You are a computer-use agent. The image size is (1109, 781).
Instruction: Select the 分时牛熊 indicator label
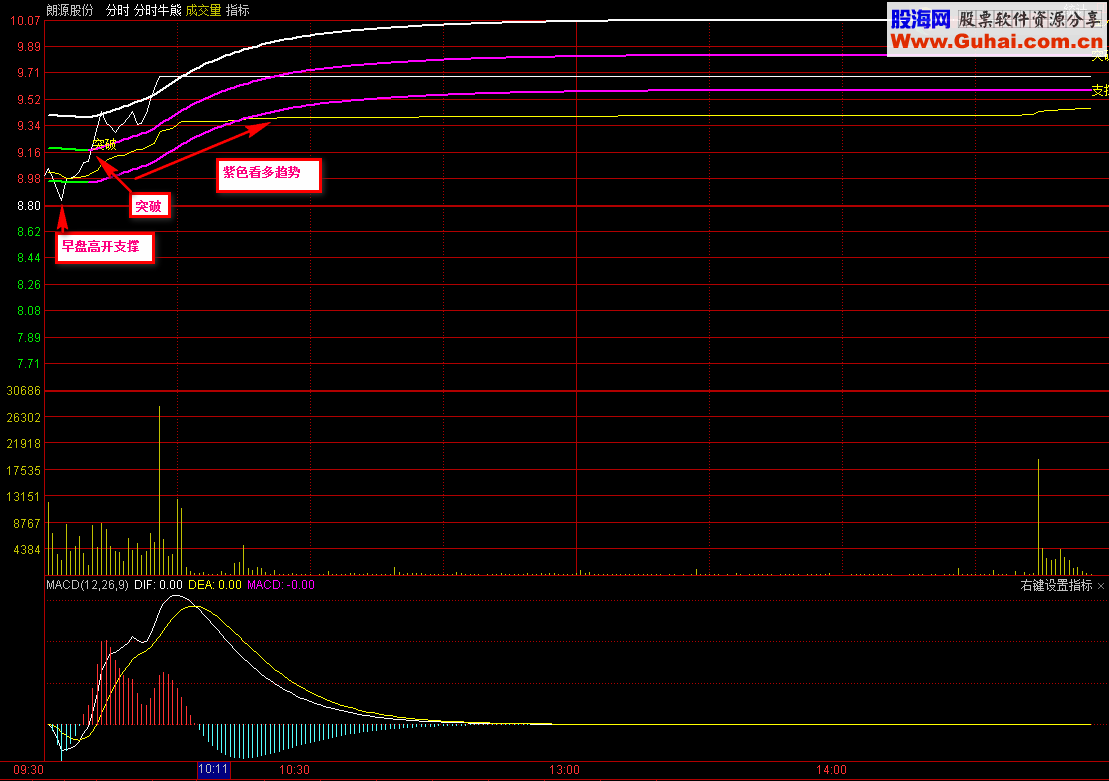(x=158, y=11)
